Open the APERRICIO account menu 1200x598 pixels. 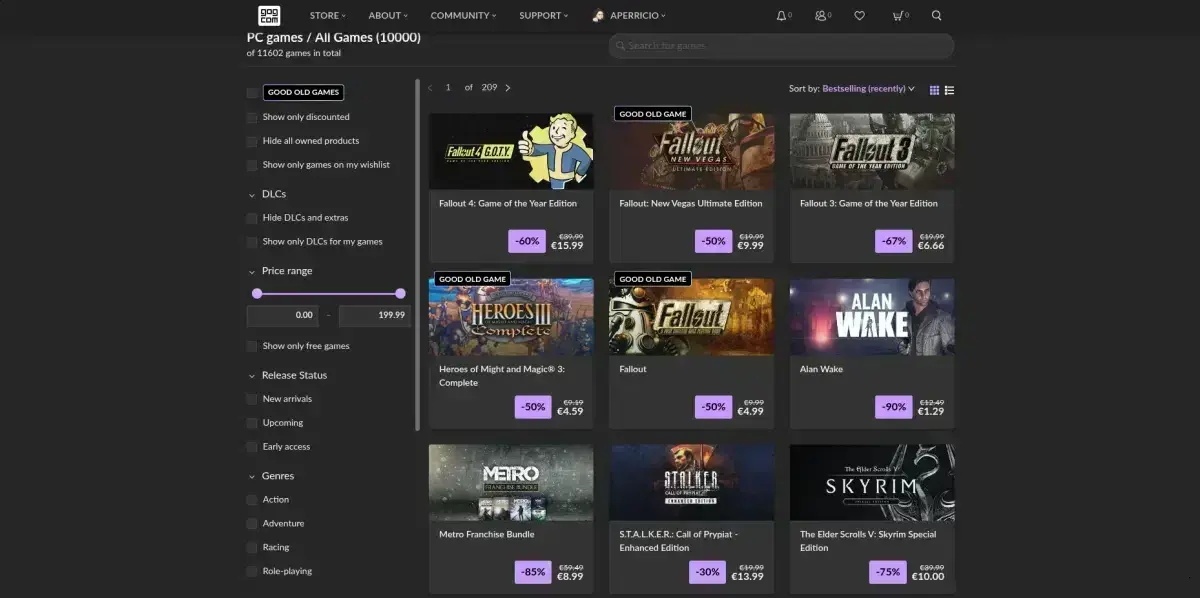[x=638, y=16]
